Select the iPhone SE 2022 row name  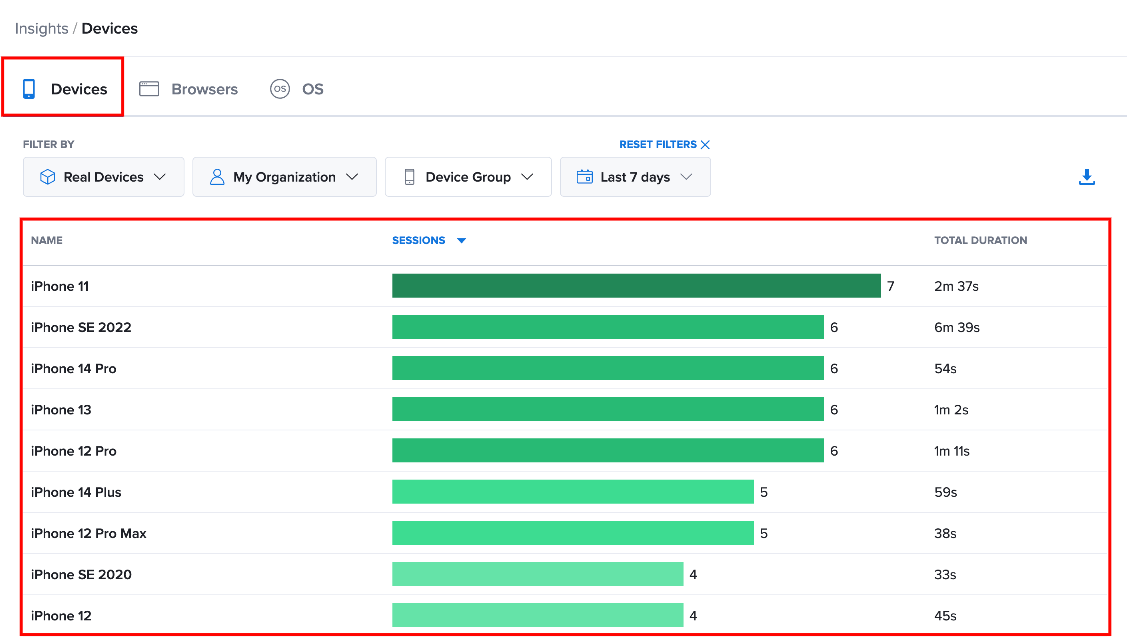pos(81,327)
